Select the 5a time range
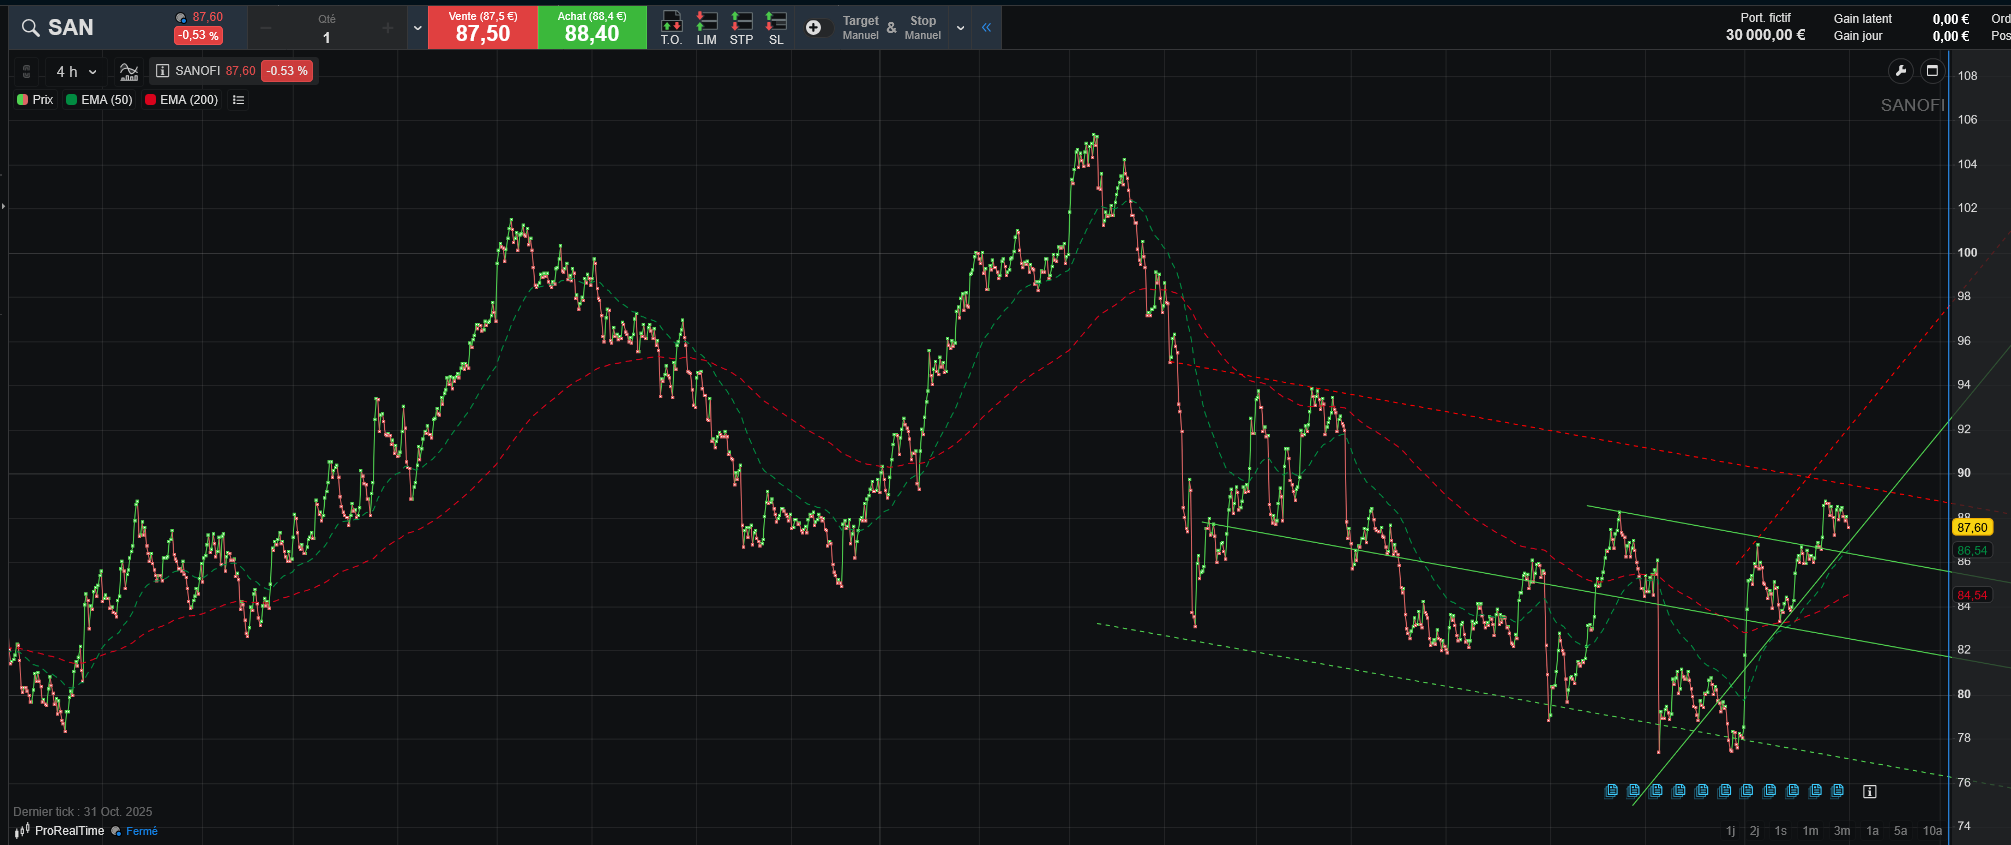Viewport: 2011px width, 845px height. pyautogui.click(x=1900, y=831)
